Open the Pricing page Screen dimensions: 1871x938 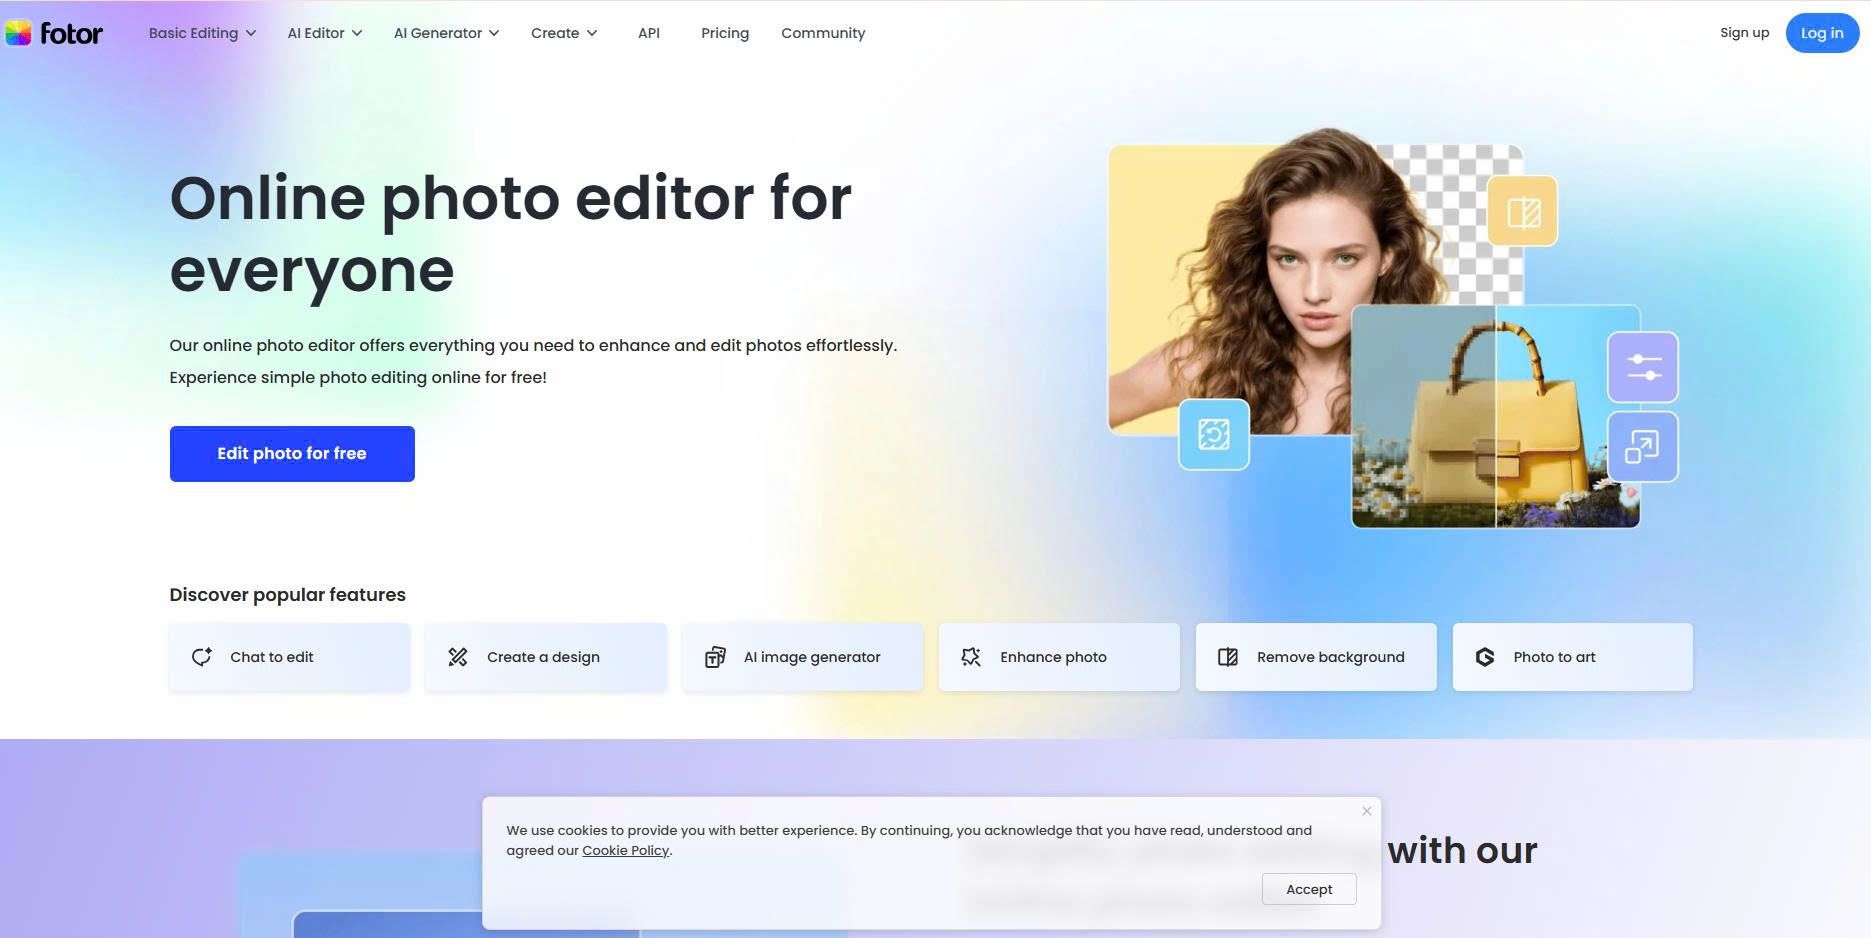point(725,33)
